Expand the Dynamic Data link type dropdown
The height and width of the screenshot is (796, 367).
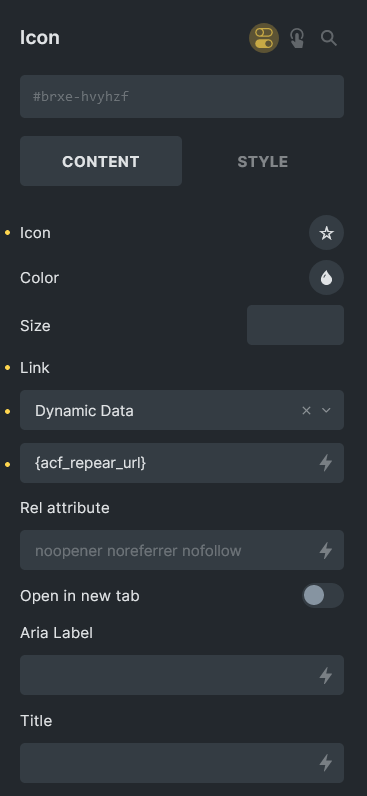(182, 410)
